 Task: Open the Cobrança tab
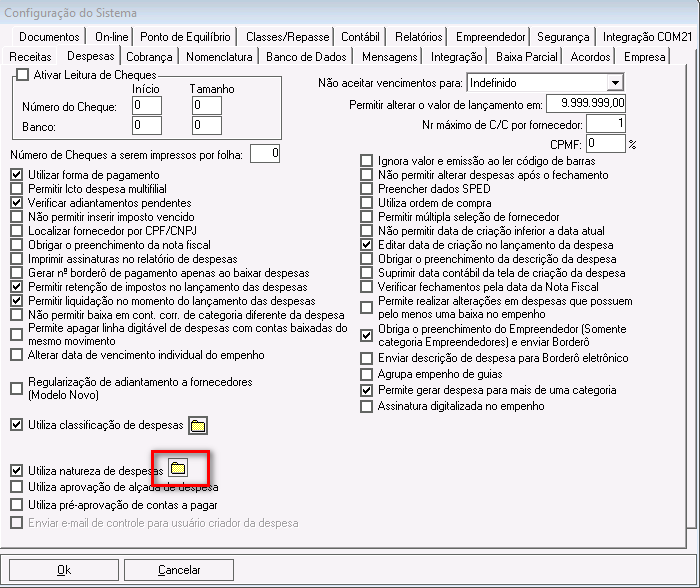click(x=149, y=57)
